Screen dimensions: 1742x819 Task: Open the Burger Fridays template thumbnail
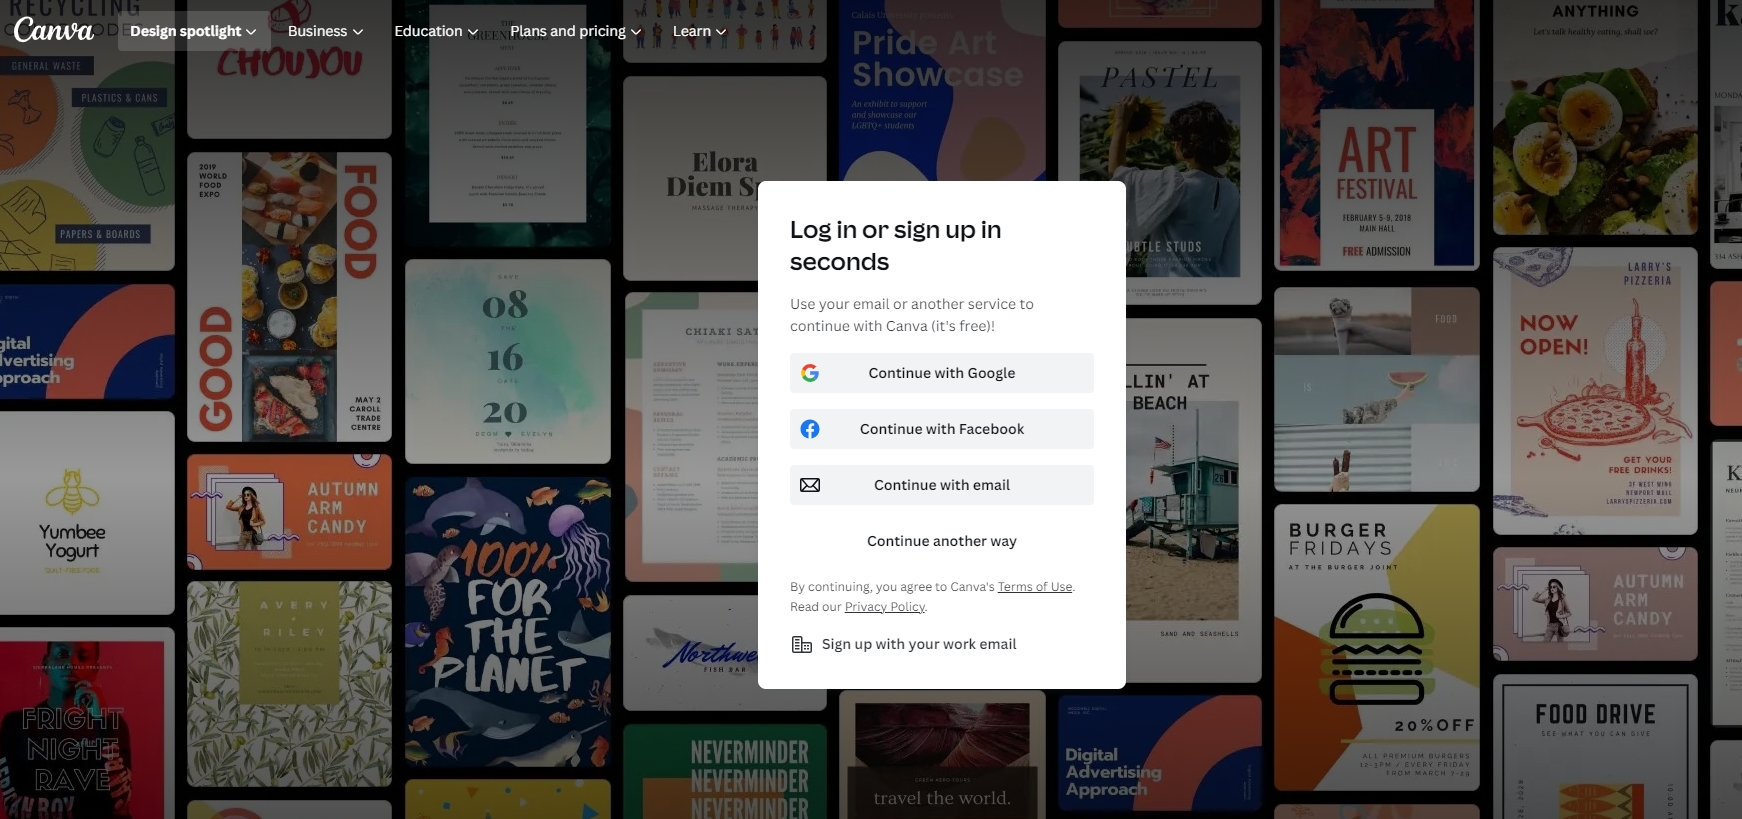point(1377,648)
